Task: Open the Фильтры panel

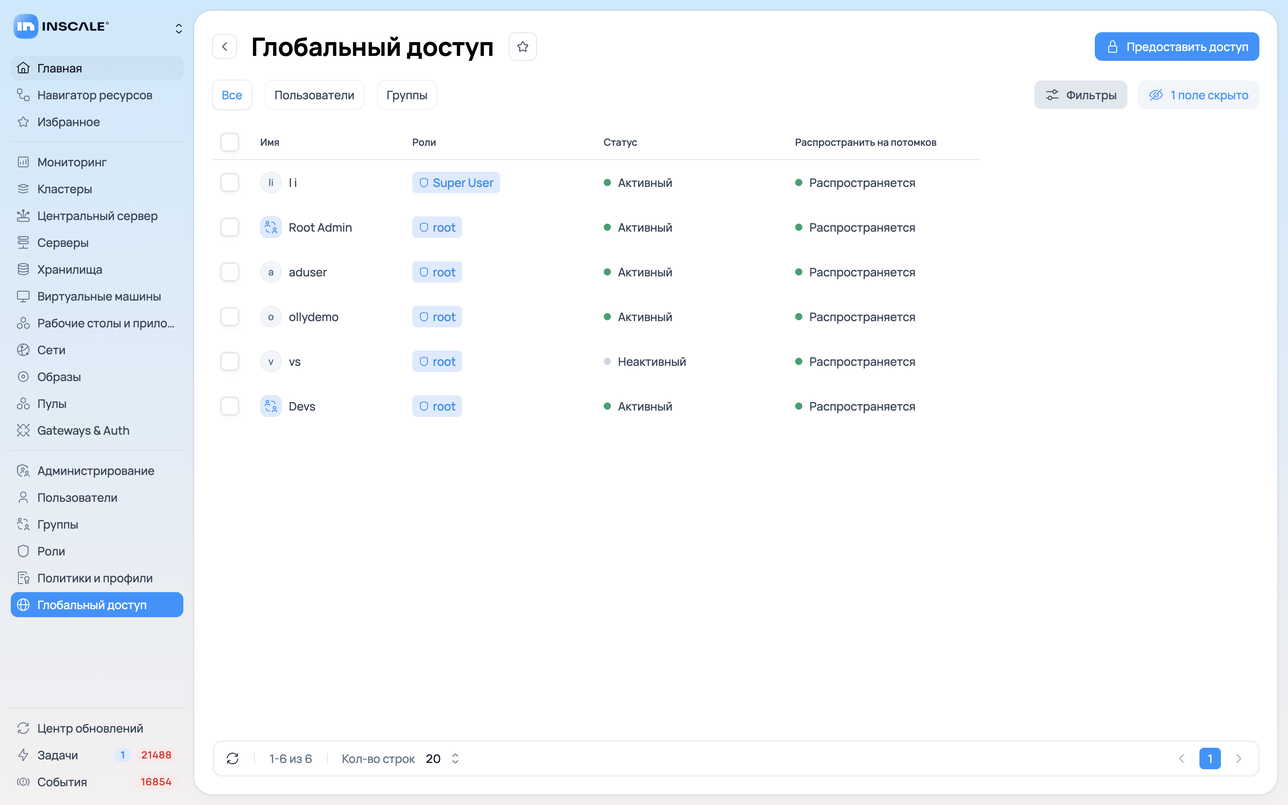Action: tap(1081, 95)
